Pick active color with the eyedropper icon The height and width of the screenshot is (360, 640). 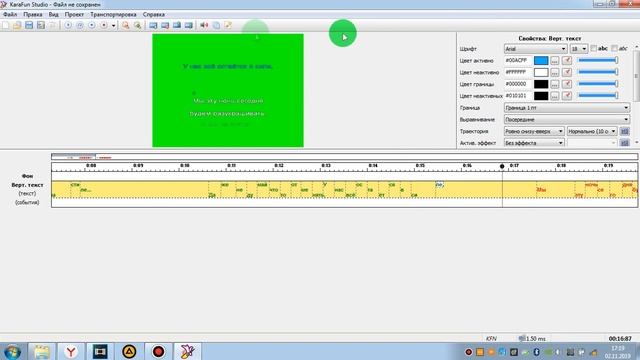pyautogui.click(x=567, y=60)
